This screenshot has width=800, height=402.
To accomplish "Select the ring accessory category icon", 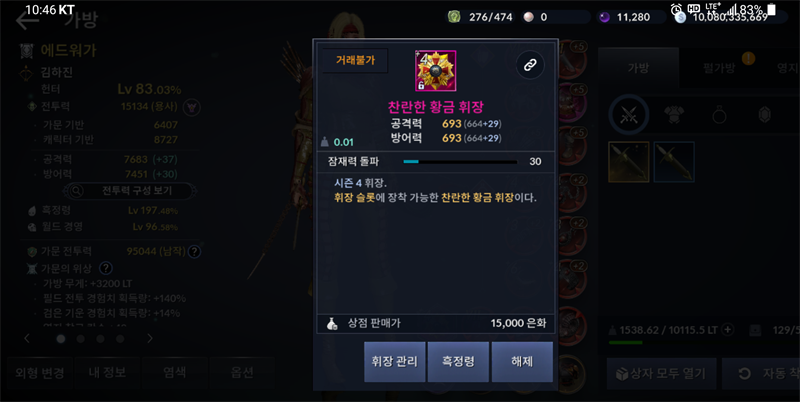I will (x=719, y=116).
